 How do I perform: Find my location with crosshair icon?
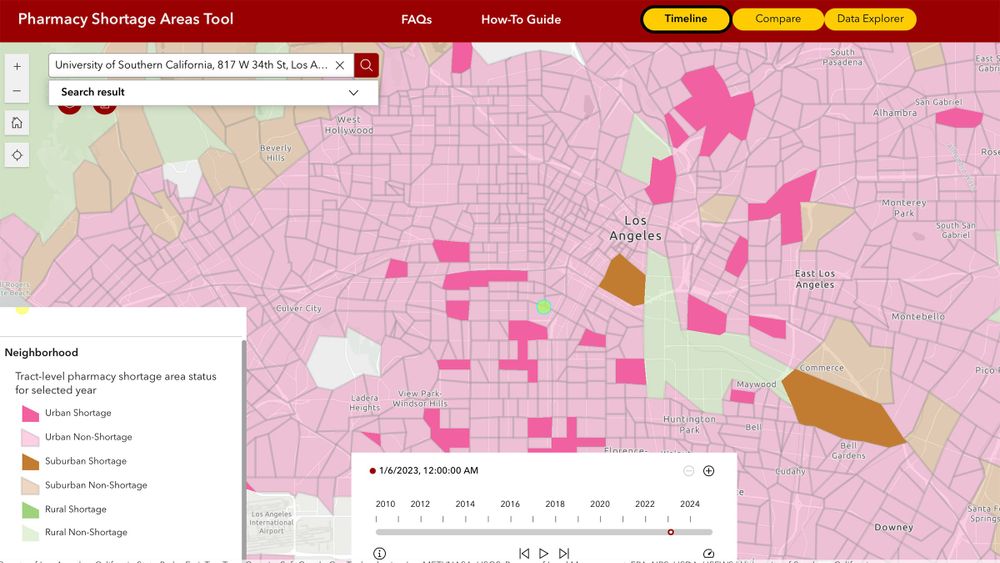17,155
